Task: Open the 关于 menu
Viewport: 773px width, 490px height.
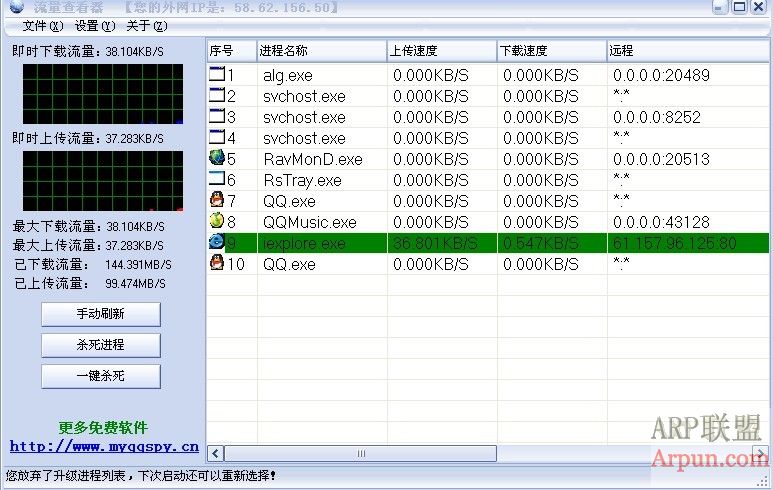Action: (147, 26)
